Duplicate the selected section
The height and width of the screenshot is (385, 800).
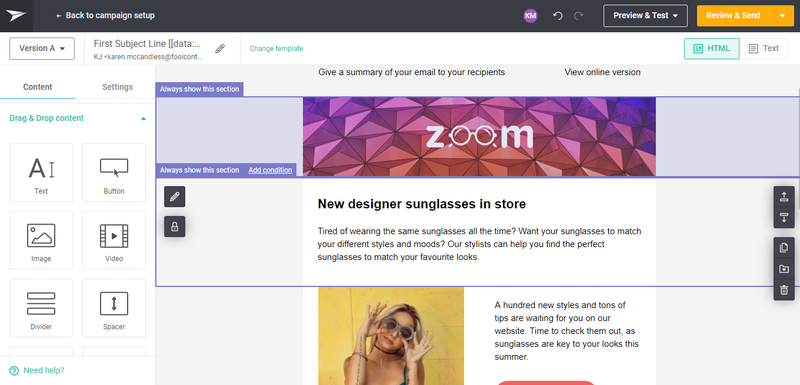click(x=784, y=248)
